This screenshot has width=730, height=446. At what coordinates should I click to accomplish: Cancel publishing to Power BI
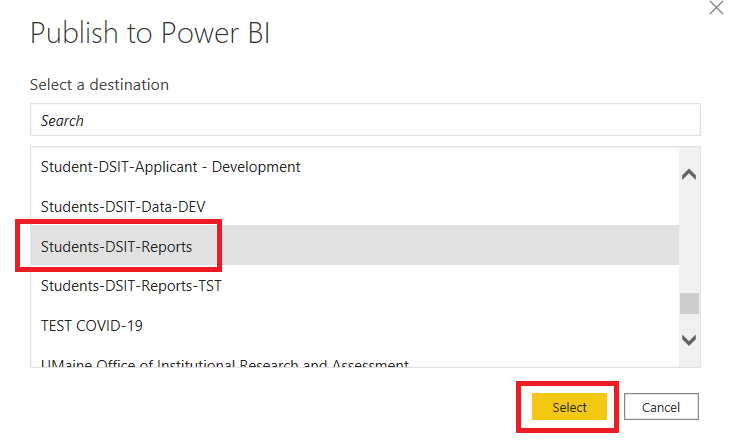coord(661,407)
